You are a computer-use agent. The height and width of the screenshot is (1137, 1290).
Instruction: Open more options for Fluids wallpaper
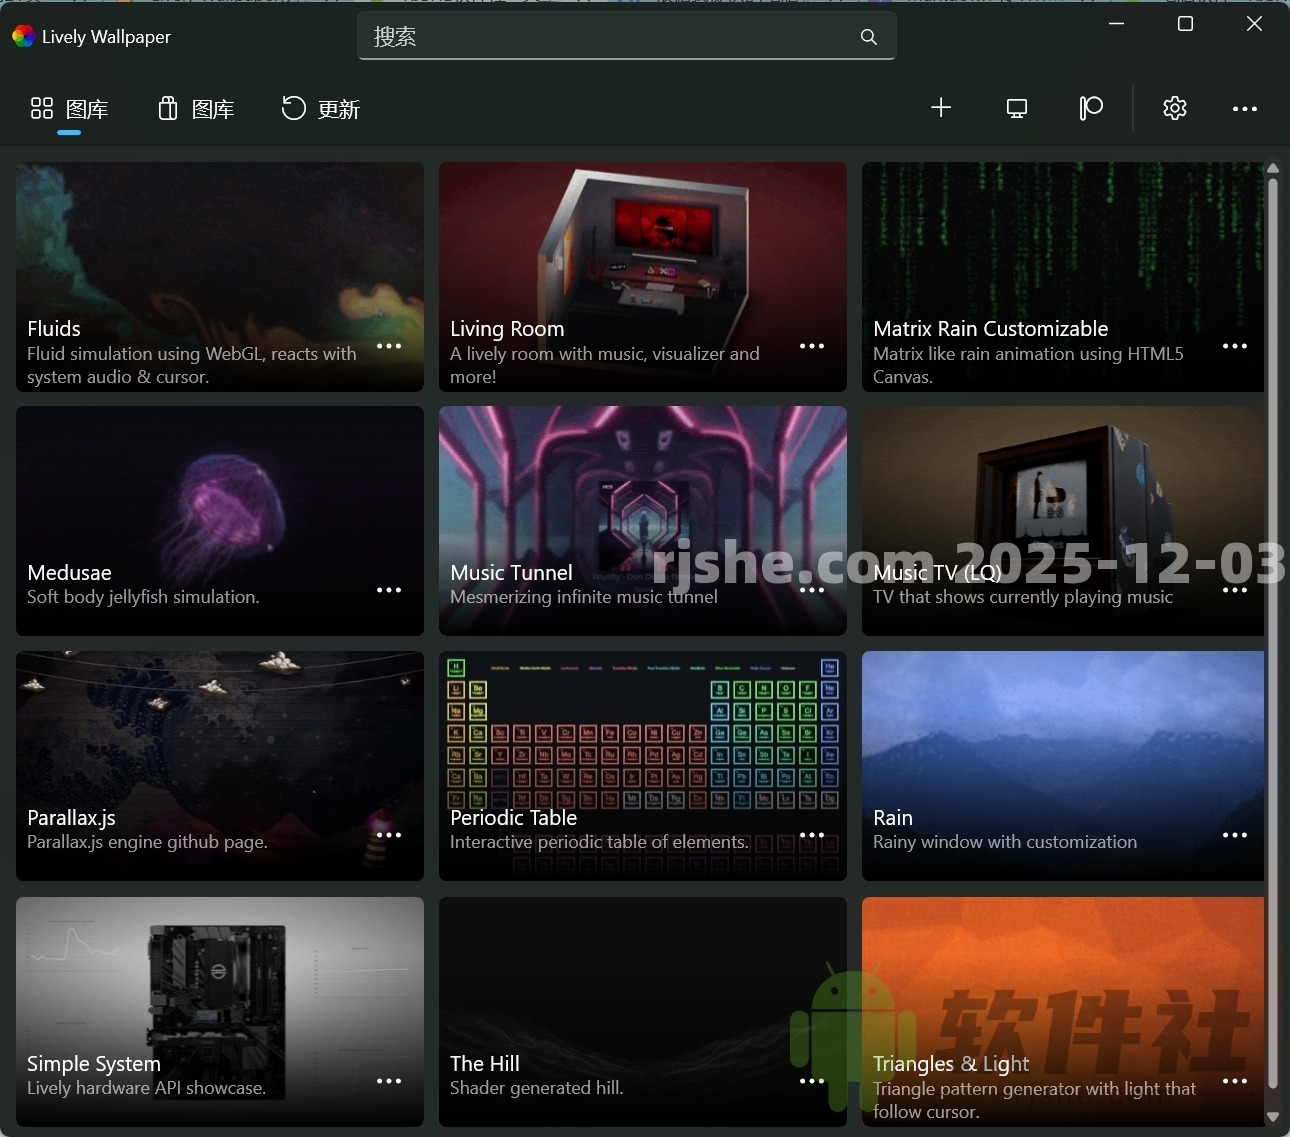tap(389, 346)
